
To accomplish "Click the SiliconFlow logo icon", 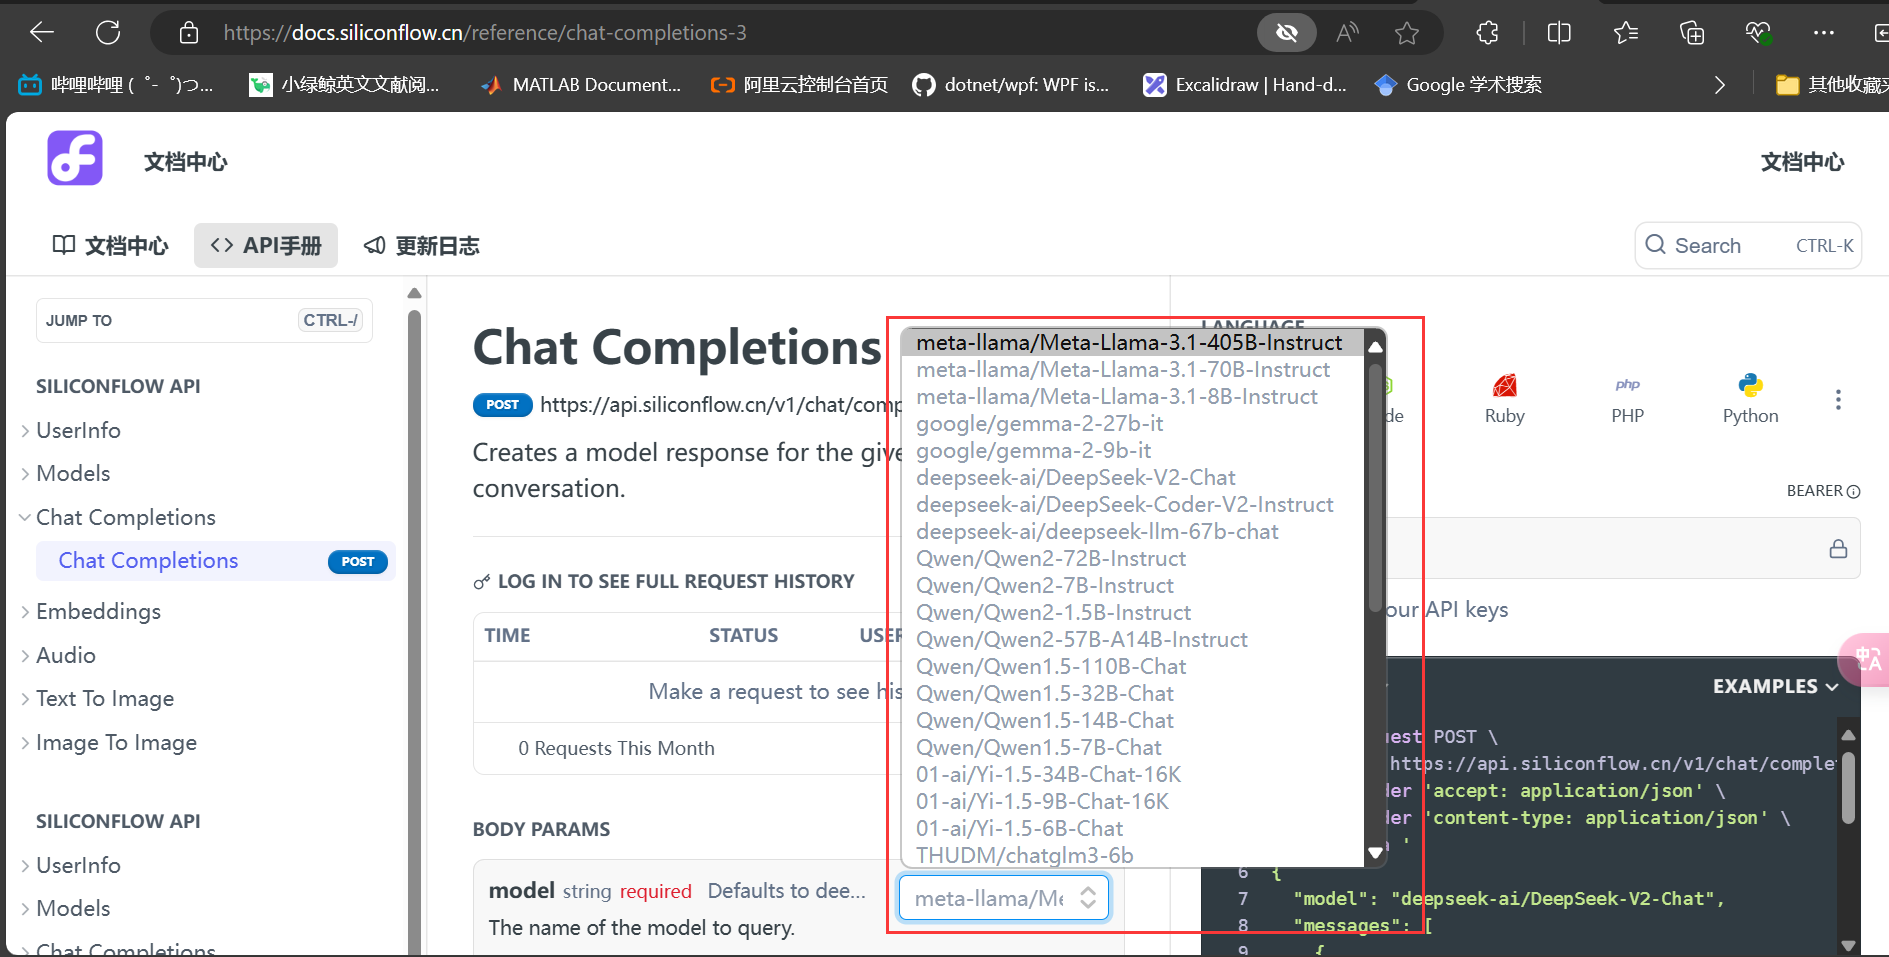I will (x=75, y=158).
